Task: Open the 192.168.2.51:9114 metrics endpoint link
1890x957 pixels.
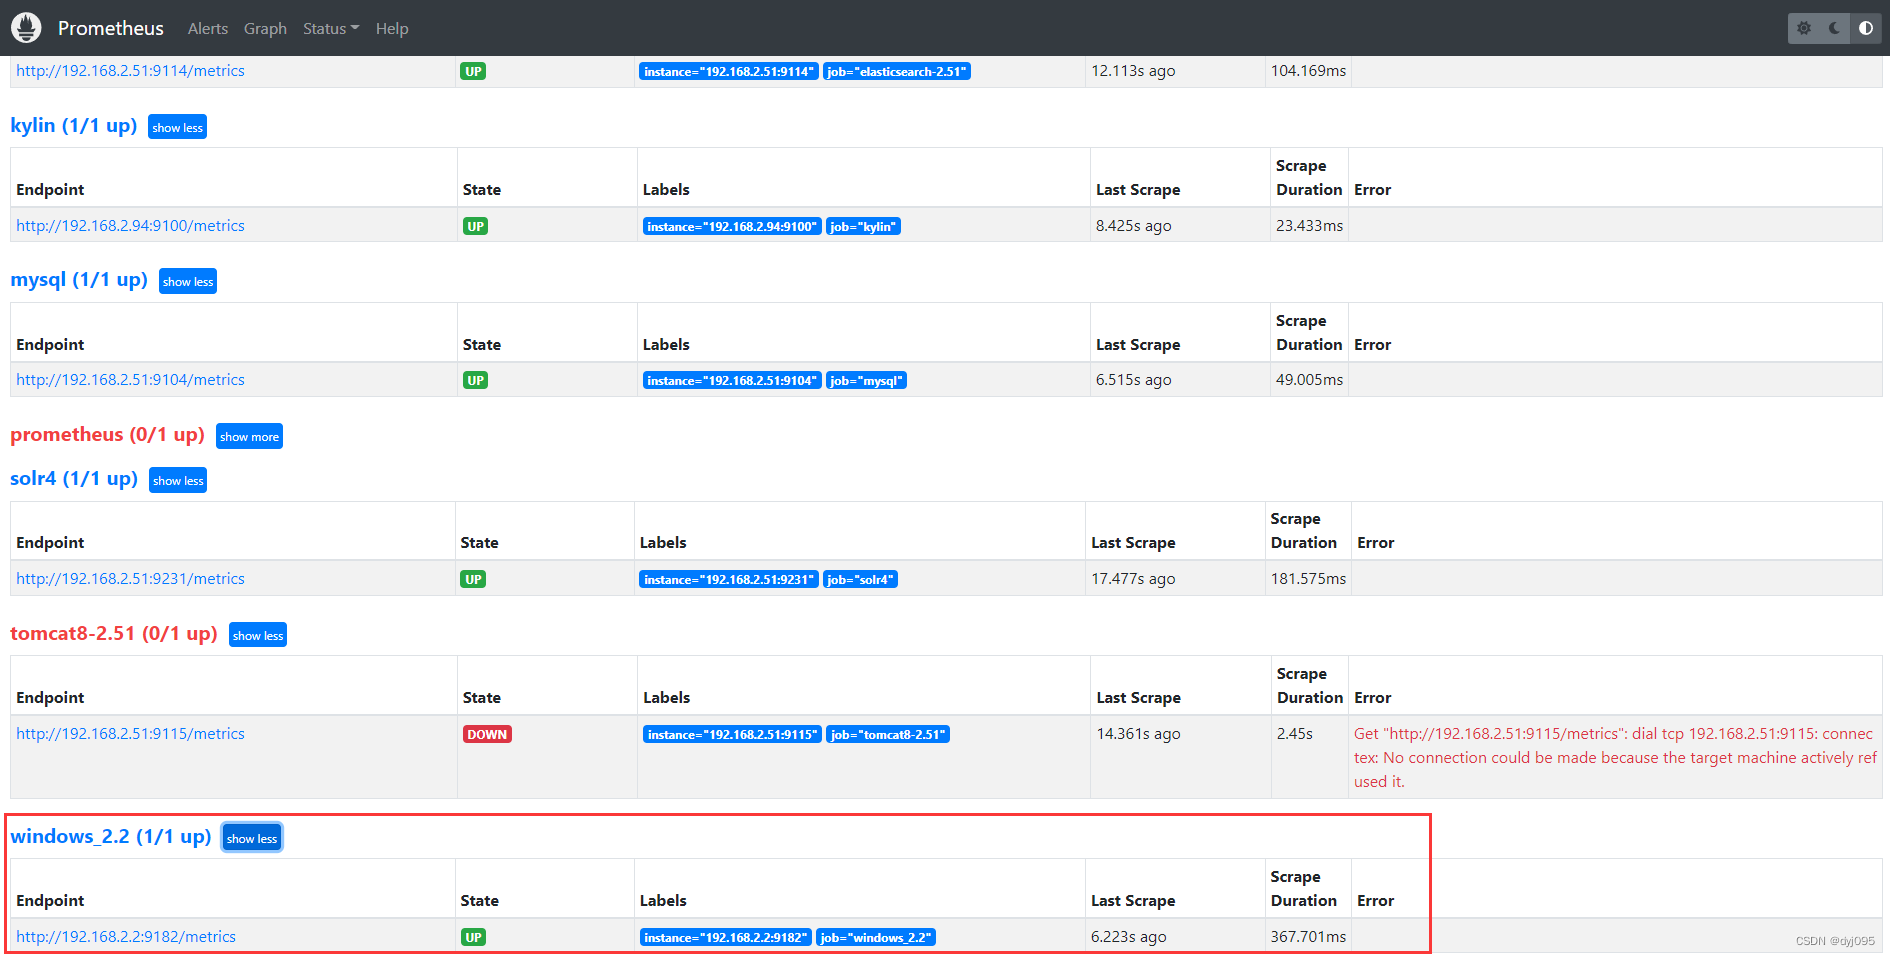Action: pos(130,71)
